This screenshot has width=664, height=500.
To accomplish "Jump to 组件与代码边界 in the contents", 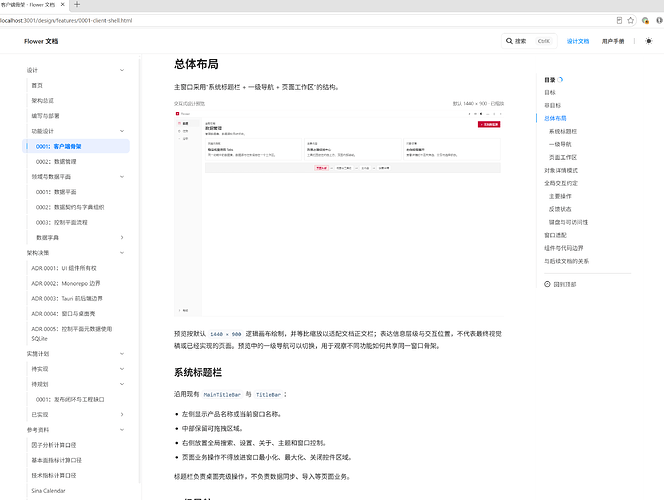I will tap(564, 248).
